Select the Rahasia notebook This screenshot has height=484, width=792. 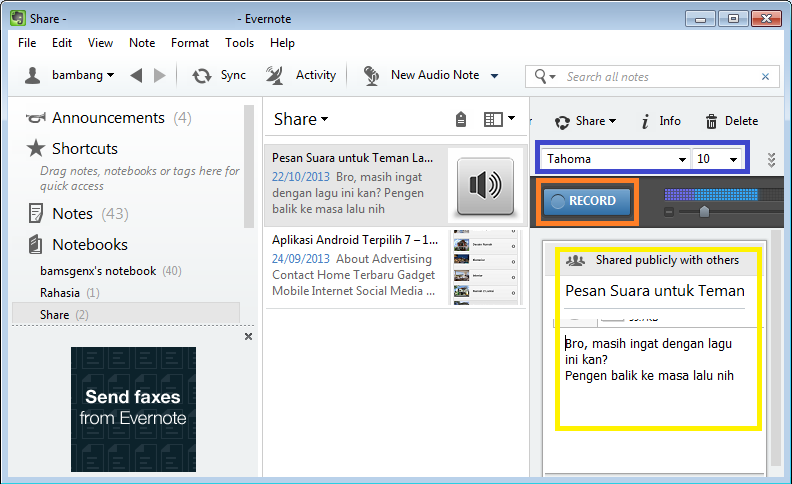pos(70,293)
